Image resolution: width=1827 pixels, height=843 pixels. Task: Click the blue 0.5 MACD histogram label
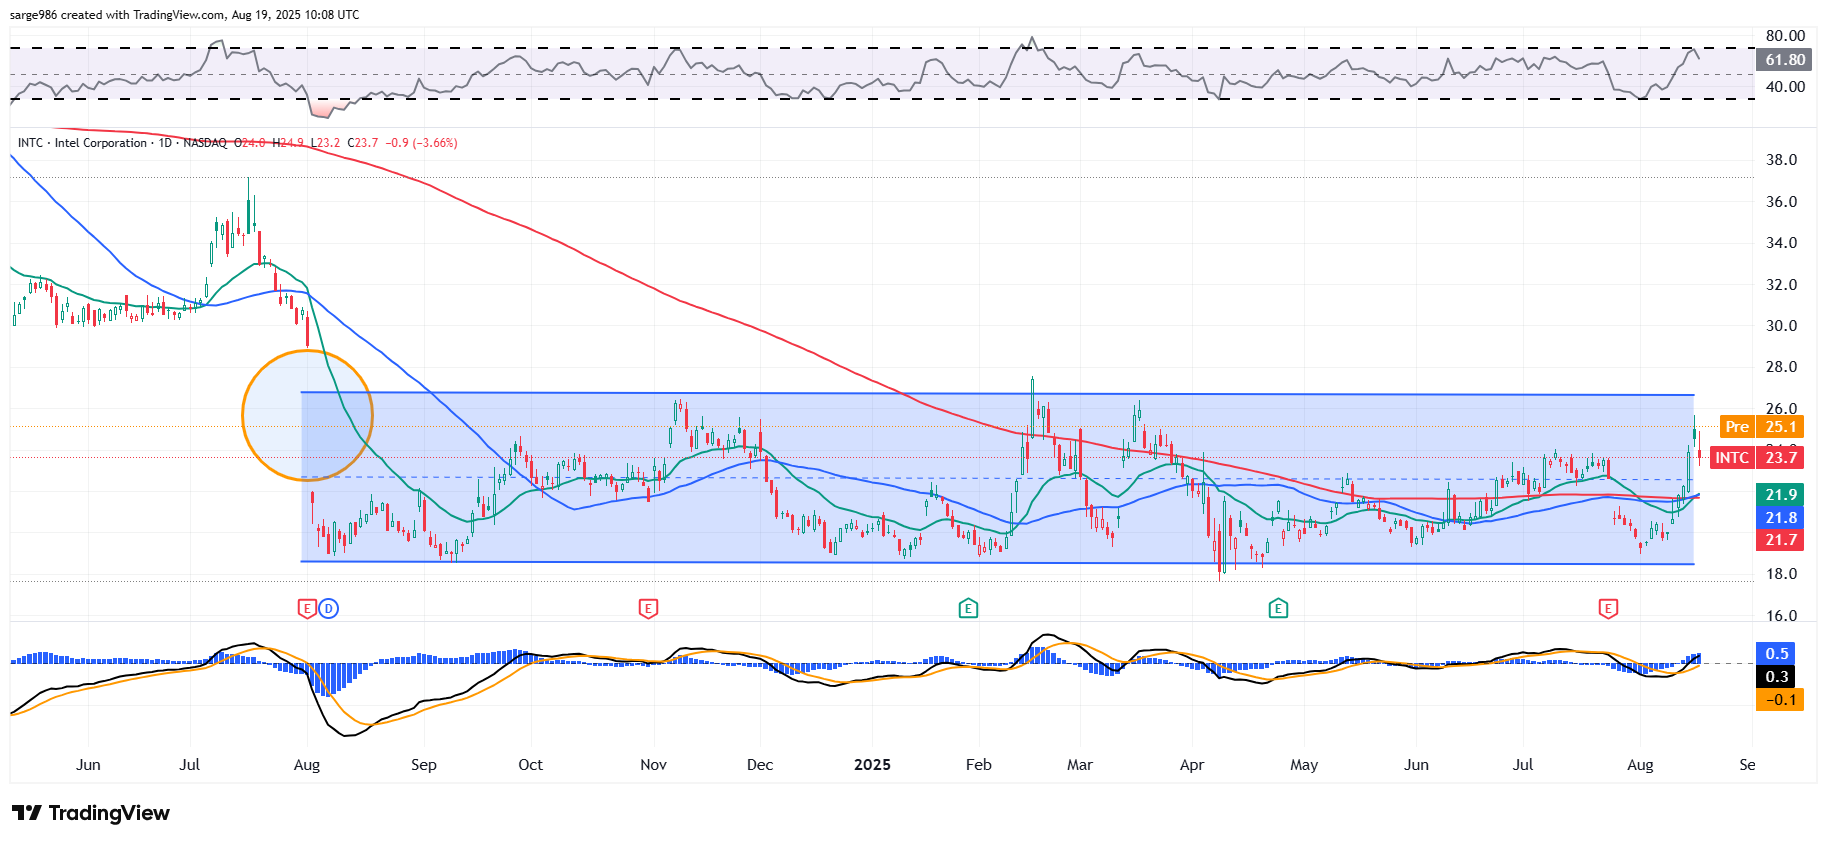[1776, 654]
